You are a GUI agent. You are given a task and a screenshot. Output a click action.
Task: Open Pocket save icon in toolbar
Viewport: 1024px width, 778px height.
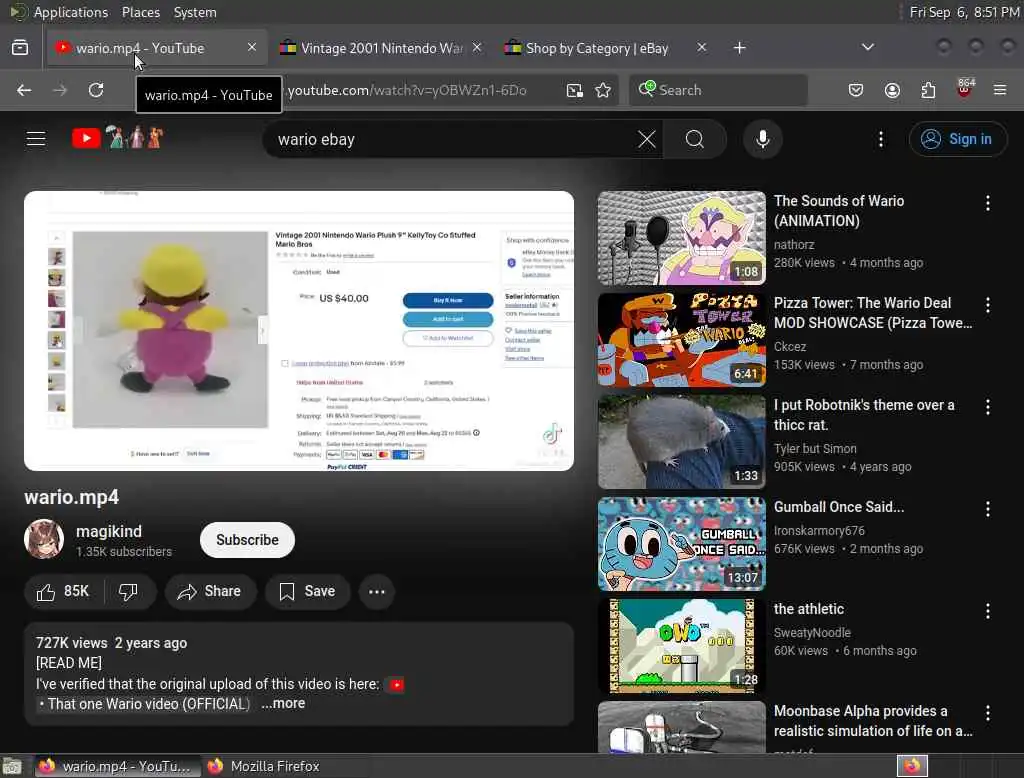tap(856, 90)
